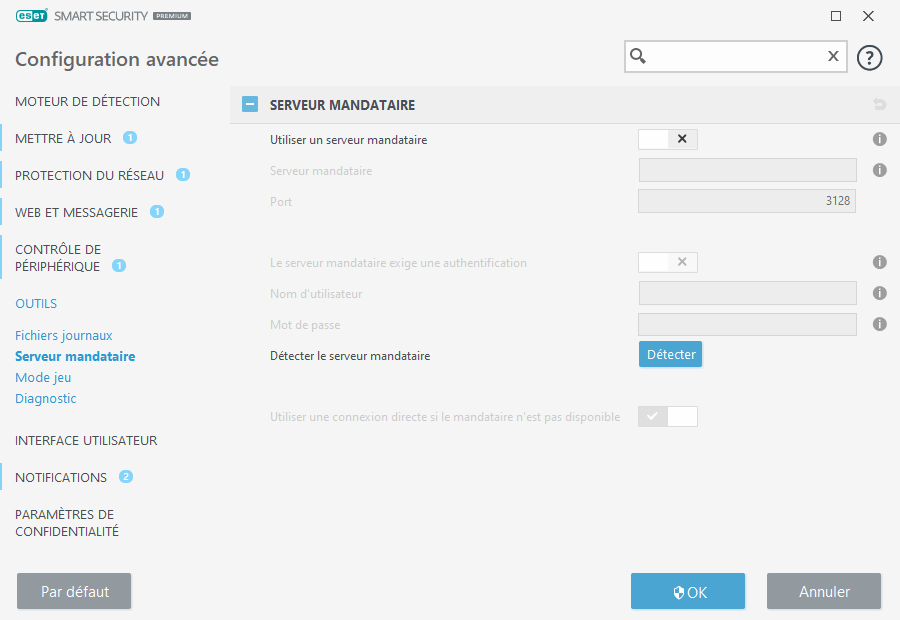Open Paramètres de confidentialité section
Screen dimensions: 900x620
pos(67,523)
